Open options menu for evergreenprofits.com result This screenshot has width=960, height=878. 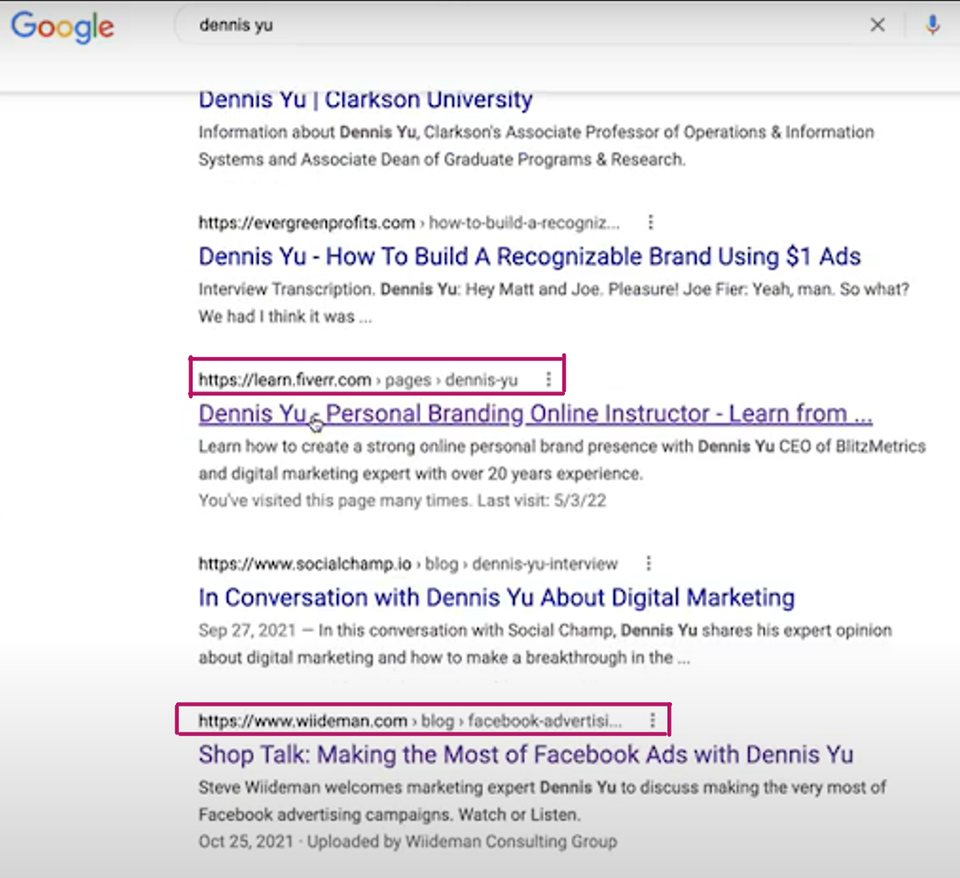click(x=650, y=222)
